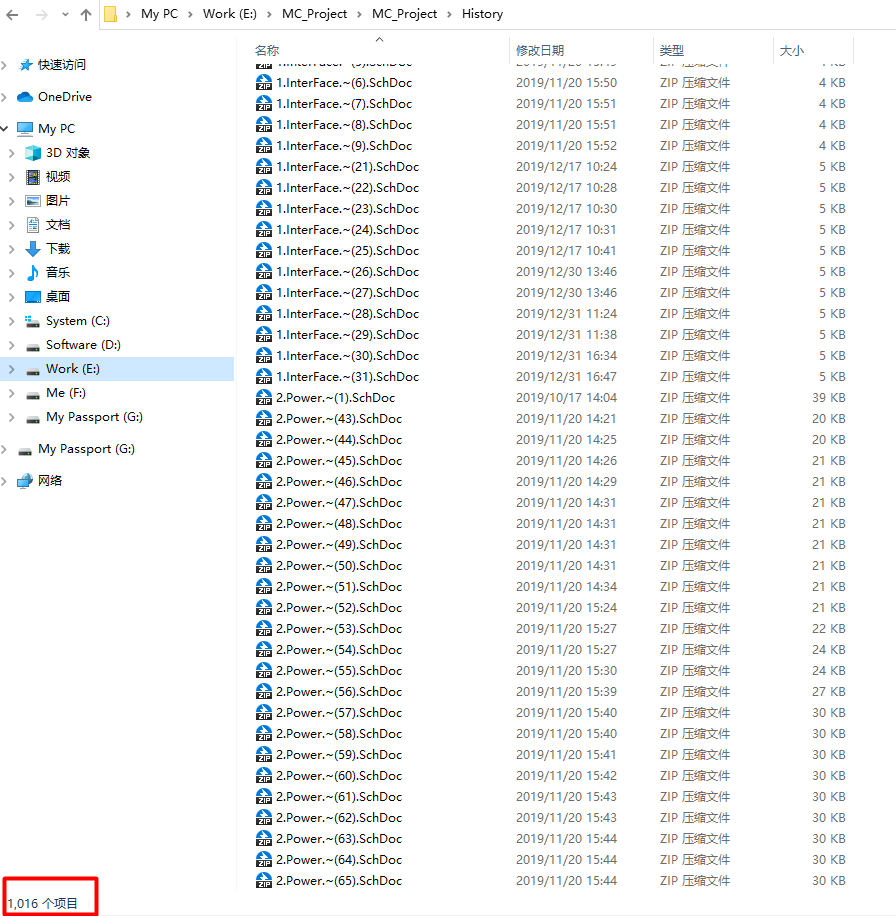Sort files by 类型 column

click(672, 51)
